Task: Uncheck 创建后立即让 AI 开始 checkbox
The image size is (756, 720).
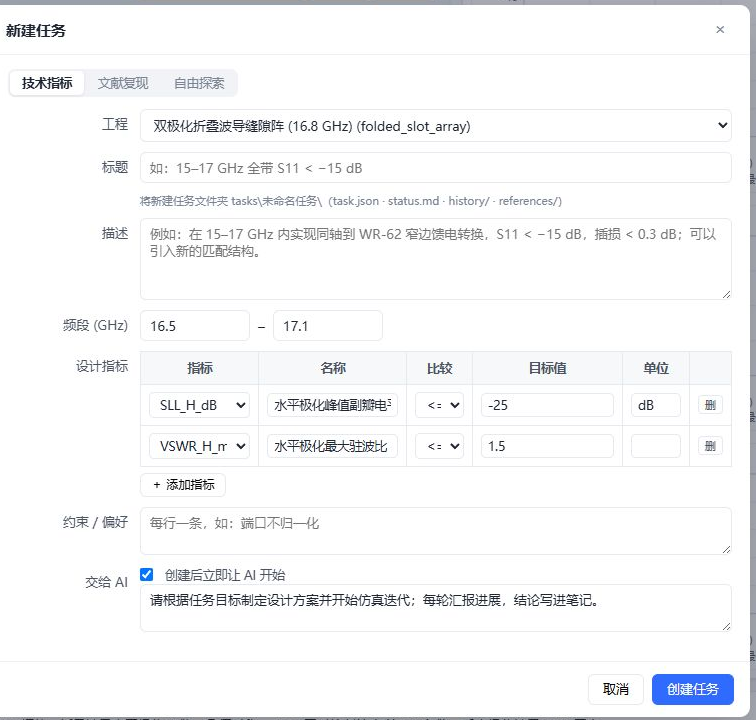Action: pos(147,574)
